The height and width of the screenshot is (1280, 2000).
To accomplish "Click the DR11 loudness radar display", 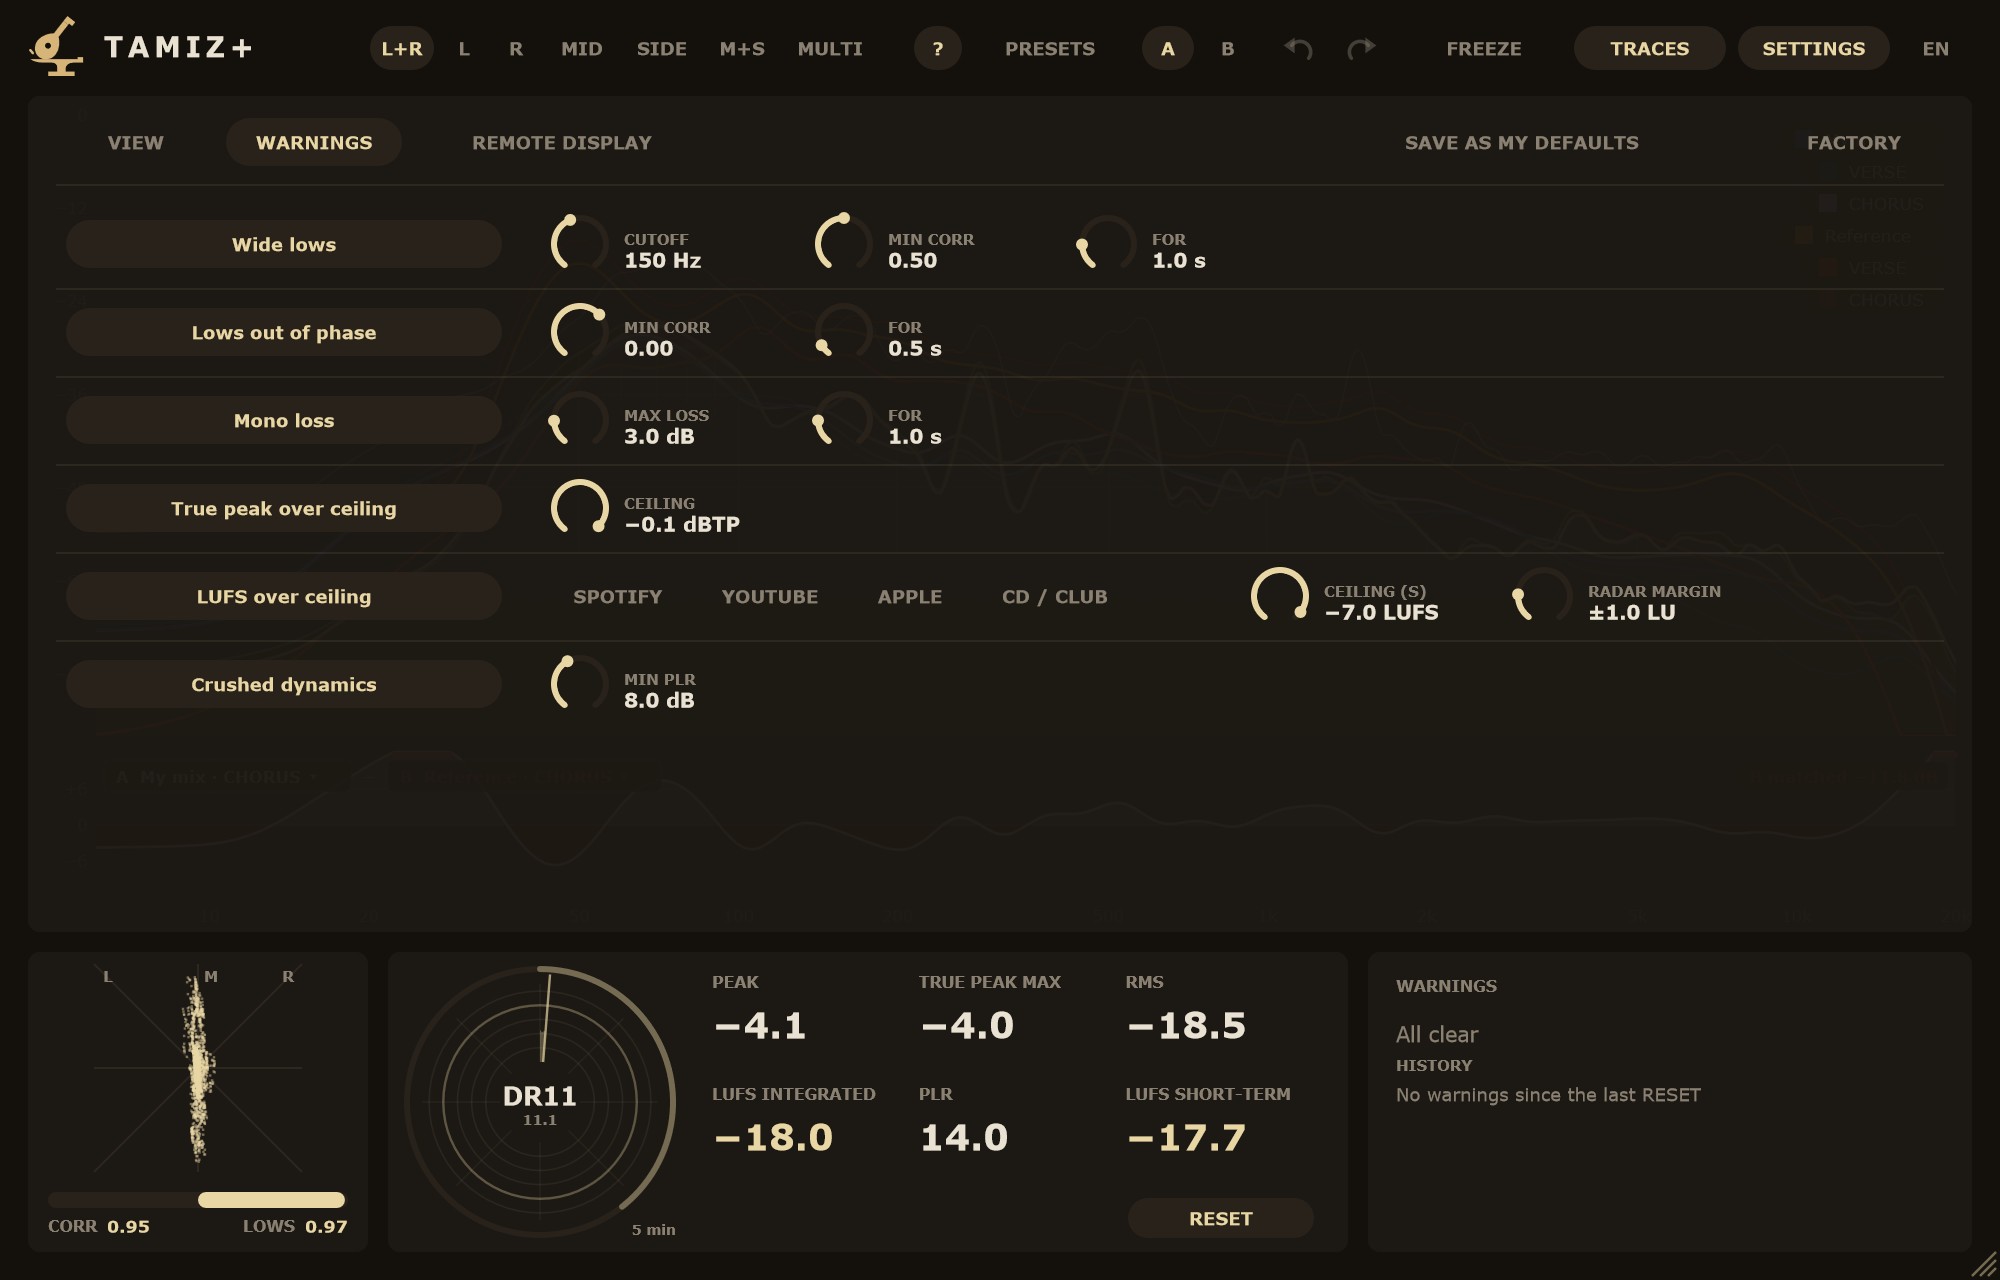I will coord(540,1102).
